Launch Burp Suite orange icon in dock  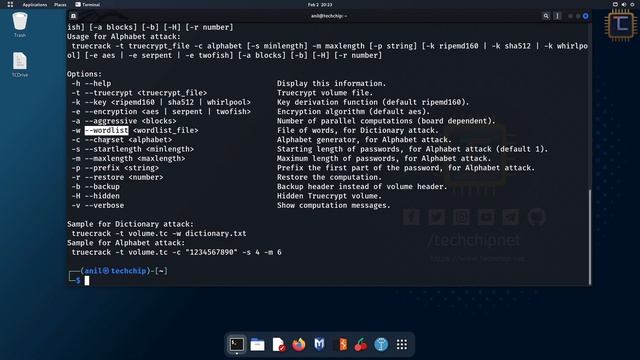click(x=342, y=344)
